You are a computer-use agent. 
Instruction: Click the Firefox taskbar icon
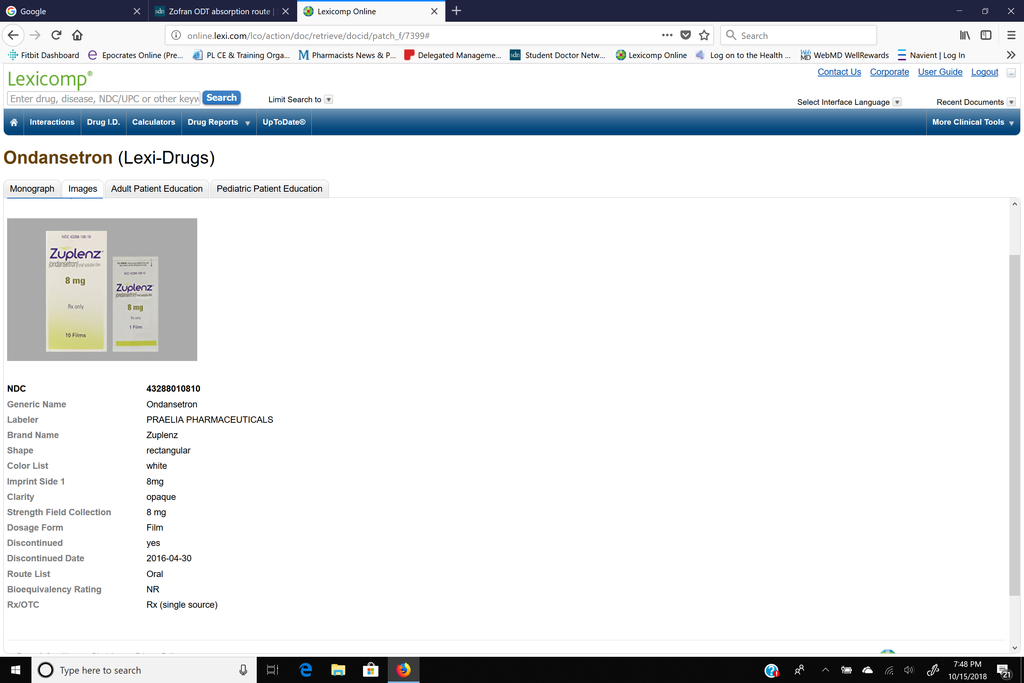click(403, 670)
